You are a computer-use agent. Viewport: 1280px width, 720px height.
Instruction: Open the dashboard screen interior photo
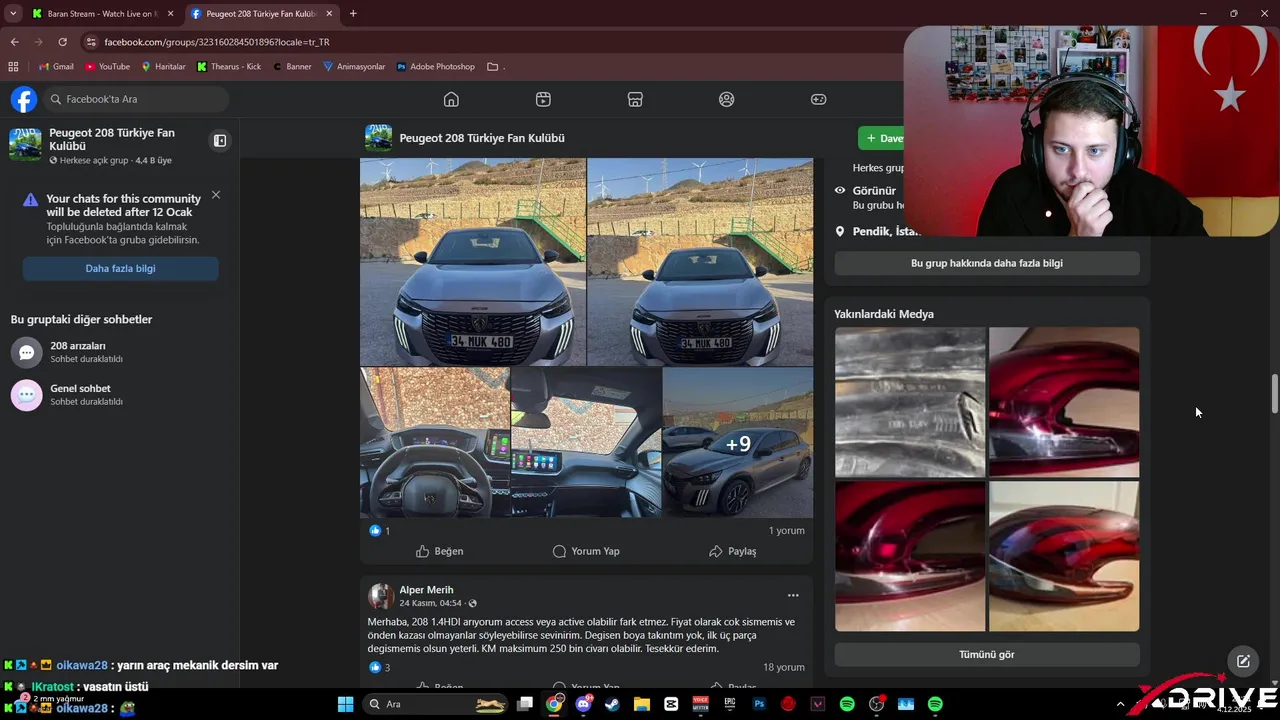[x=586, y=442]
